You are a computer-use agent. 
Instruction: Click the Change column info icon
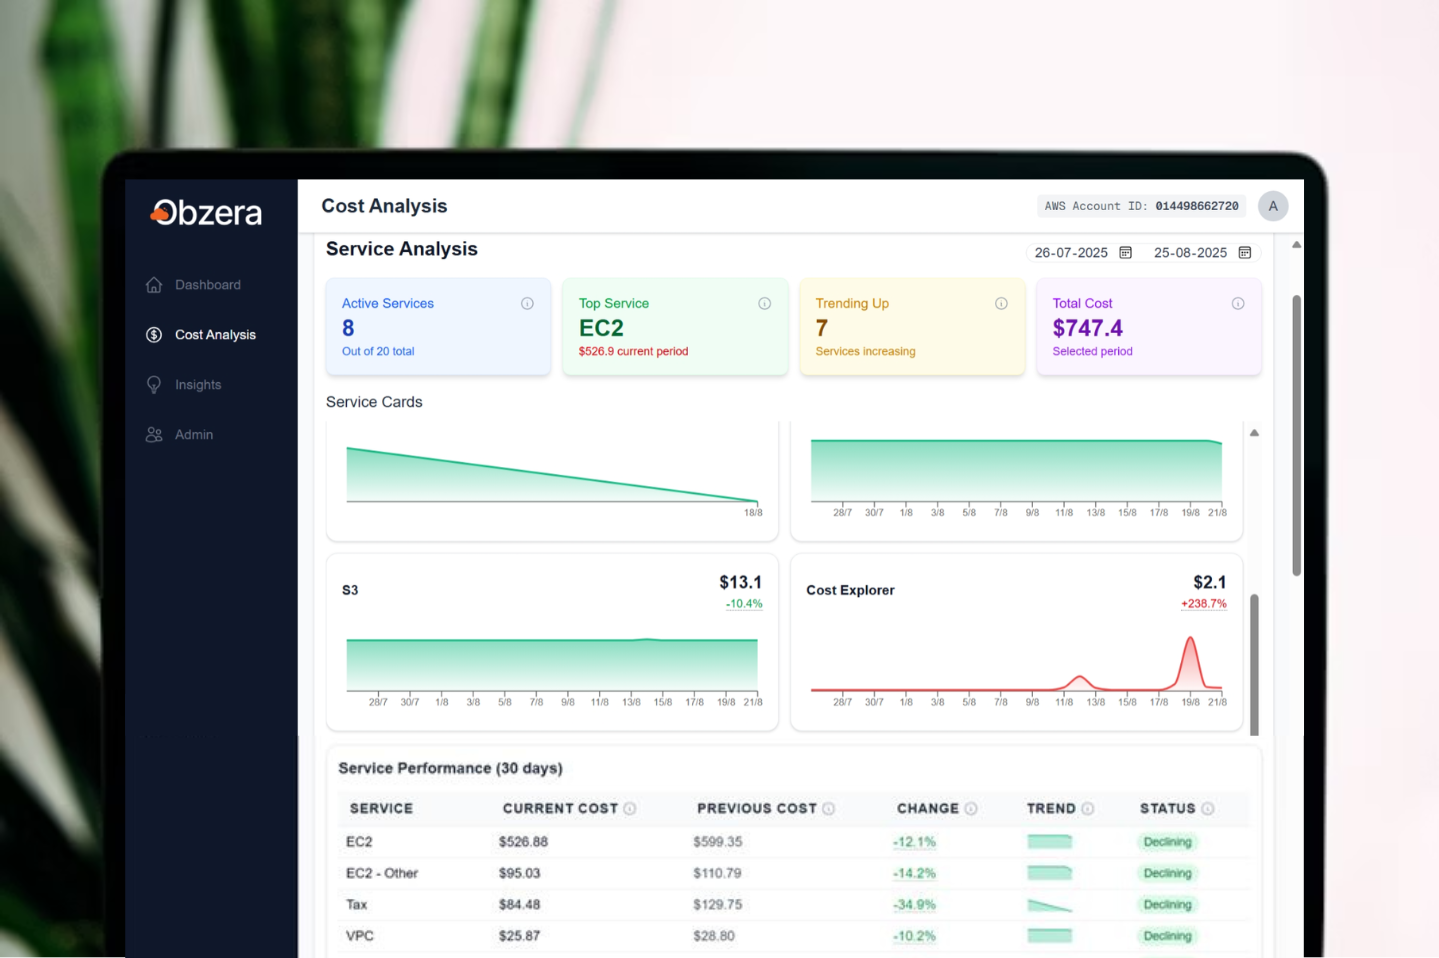pyautogui.click(x=971, y=809)
